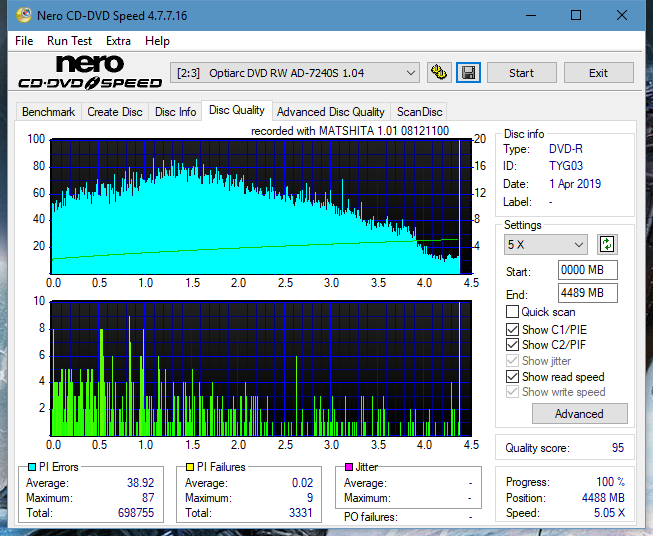
Task: Click the Advanced settings button
Action: 579,414
